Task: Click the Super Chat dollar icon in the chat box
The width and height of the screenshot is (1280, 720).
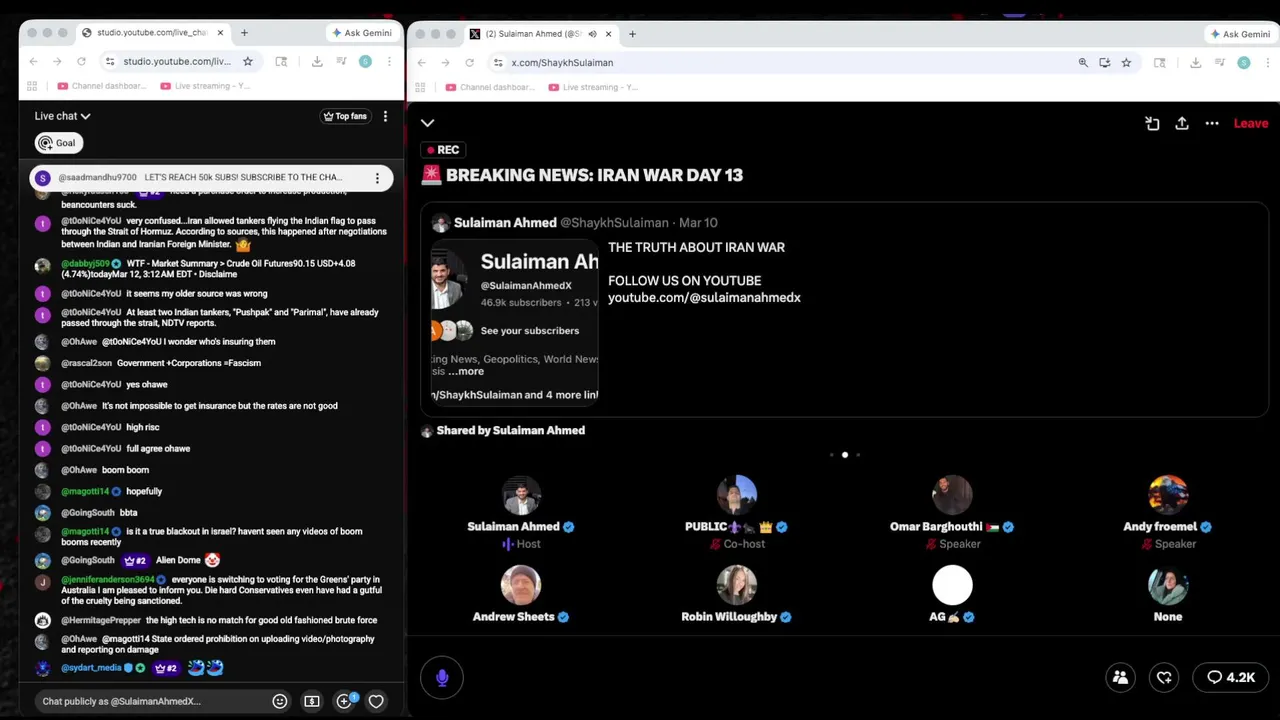Action: (x=312, y=701)
